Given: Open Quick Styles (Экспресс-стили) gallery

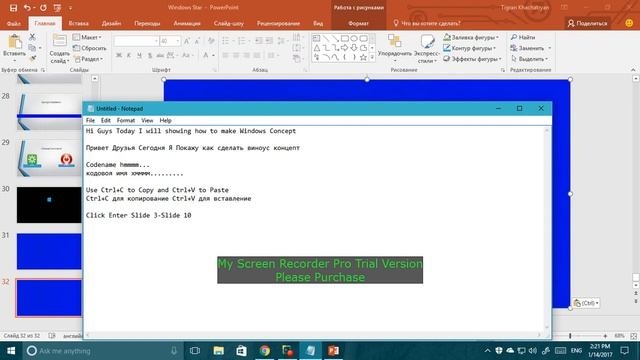Looking at the screenshot, I should tap(427, 48).
